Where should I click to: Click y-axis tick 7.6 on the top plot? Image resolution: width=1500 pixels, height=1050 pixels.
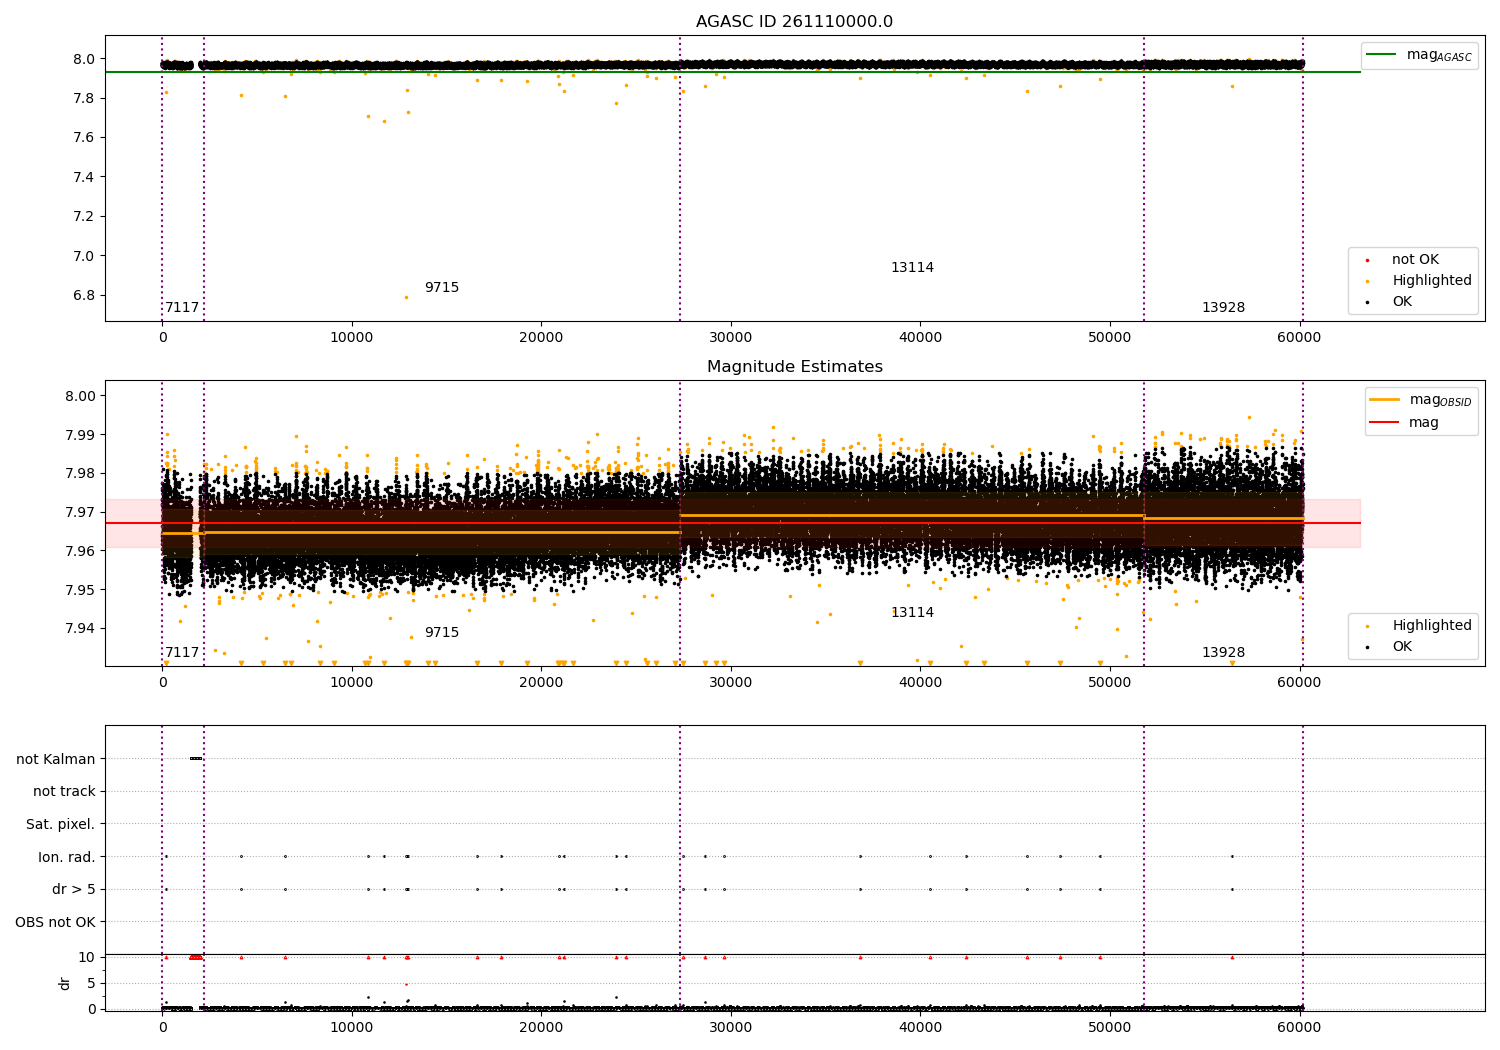(x=85, y=138)
